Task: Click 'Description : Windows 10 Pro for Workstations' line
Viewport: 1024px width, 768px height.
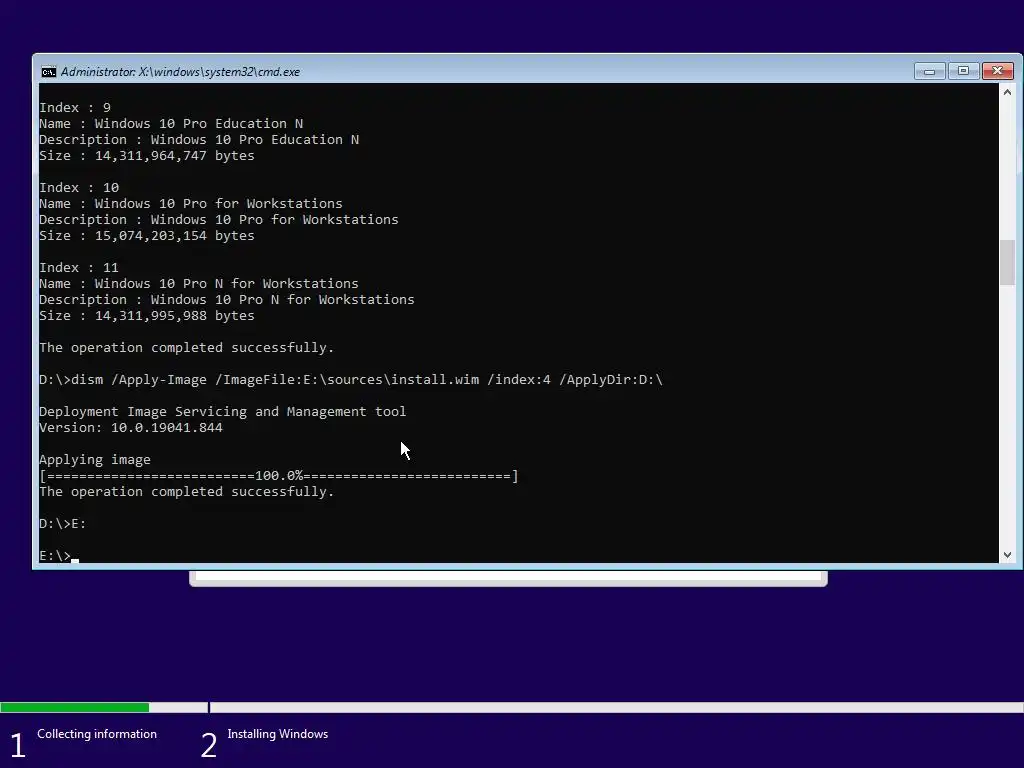Action: pyautogui.click(x=219, y=219)
